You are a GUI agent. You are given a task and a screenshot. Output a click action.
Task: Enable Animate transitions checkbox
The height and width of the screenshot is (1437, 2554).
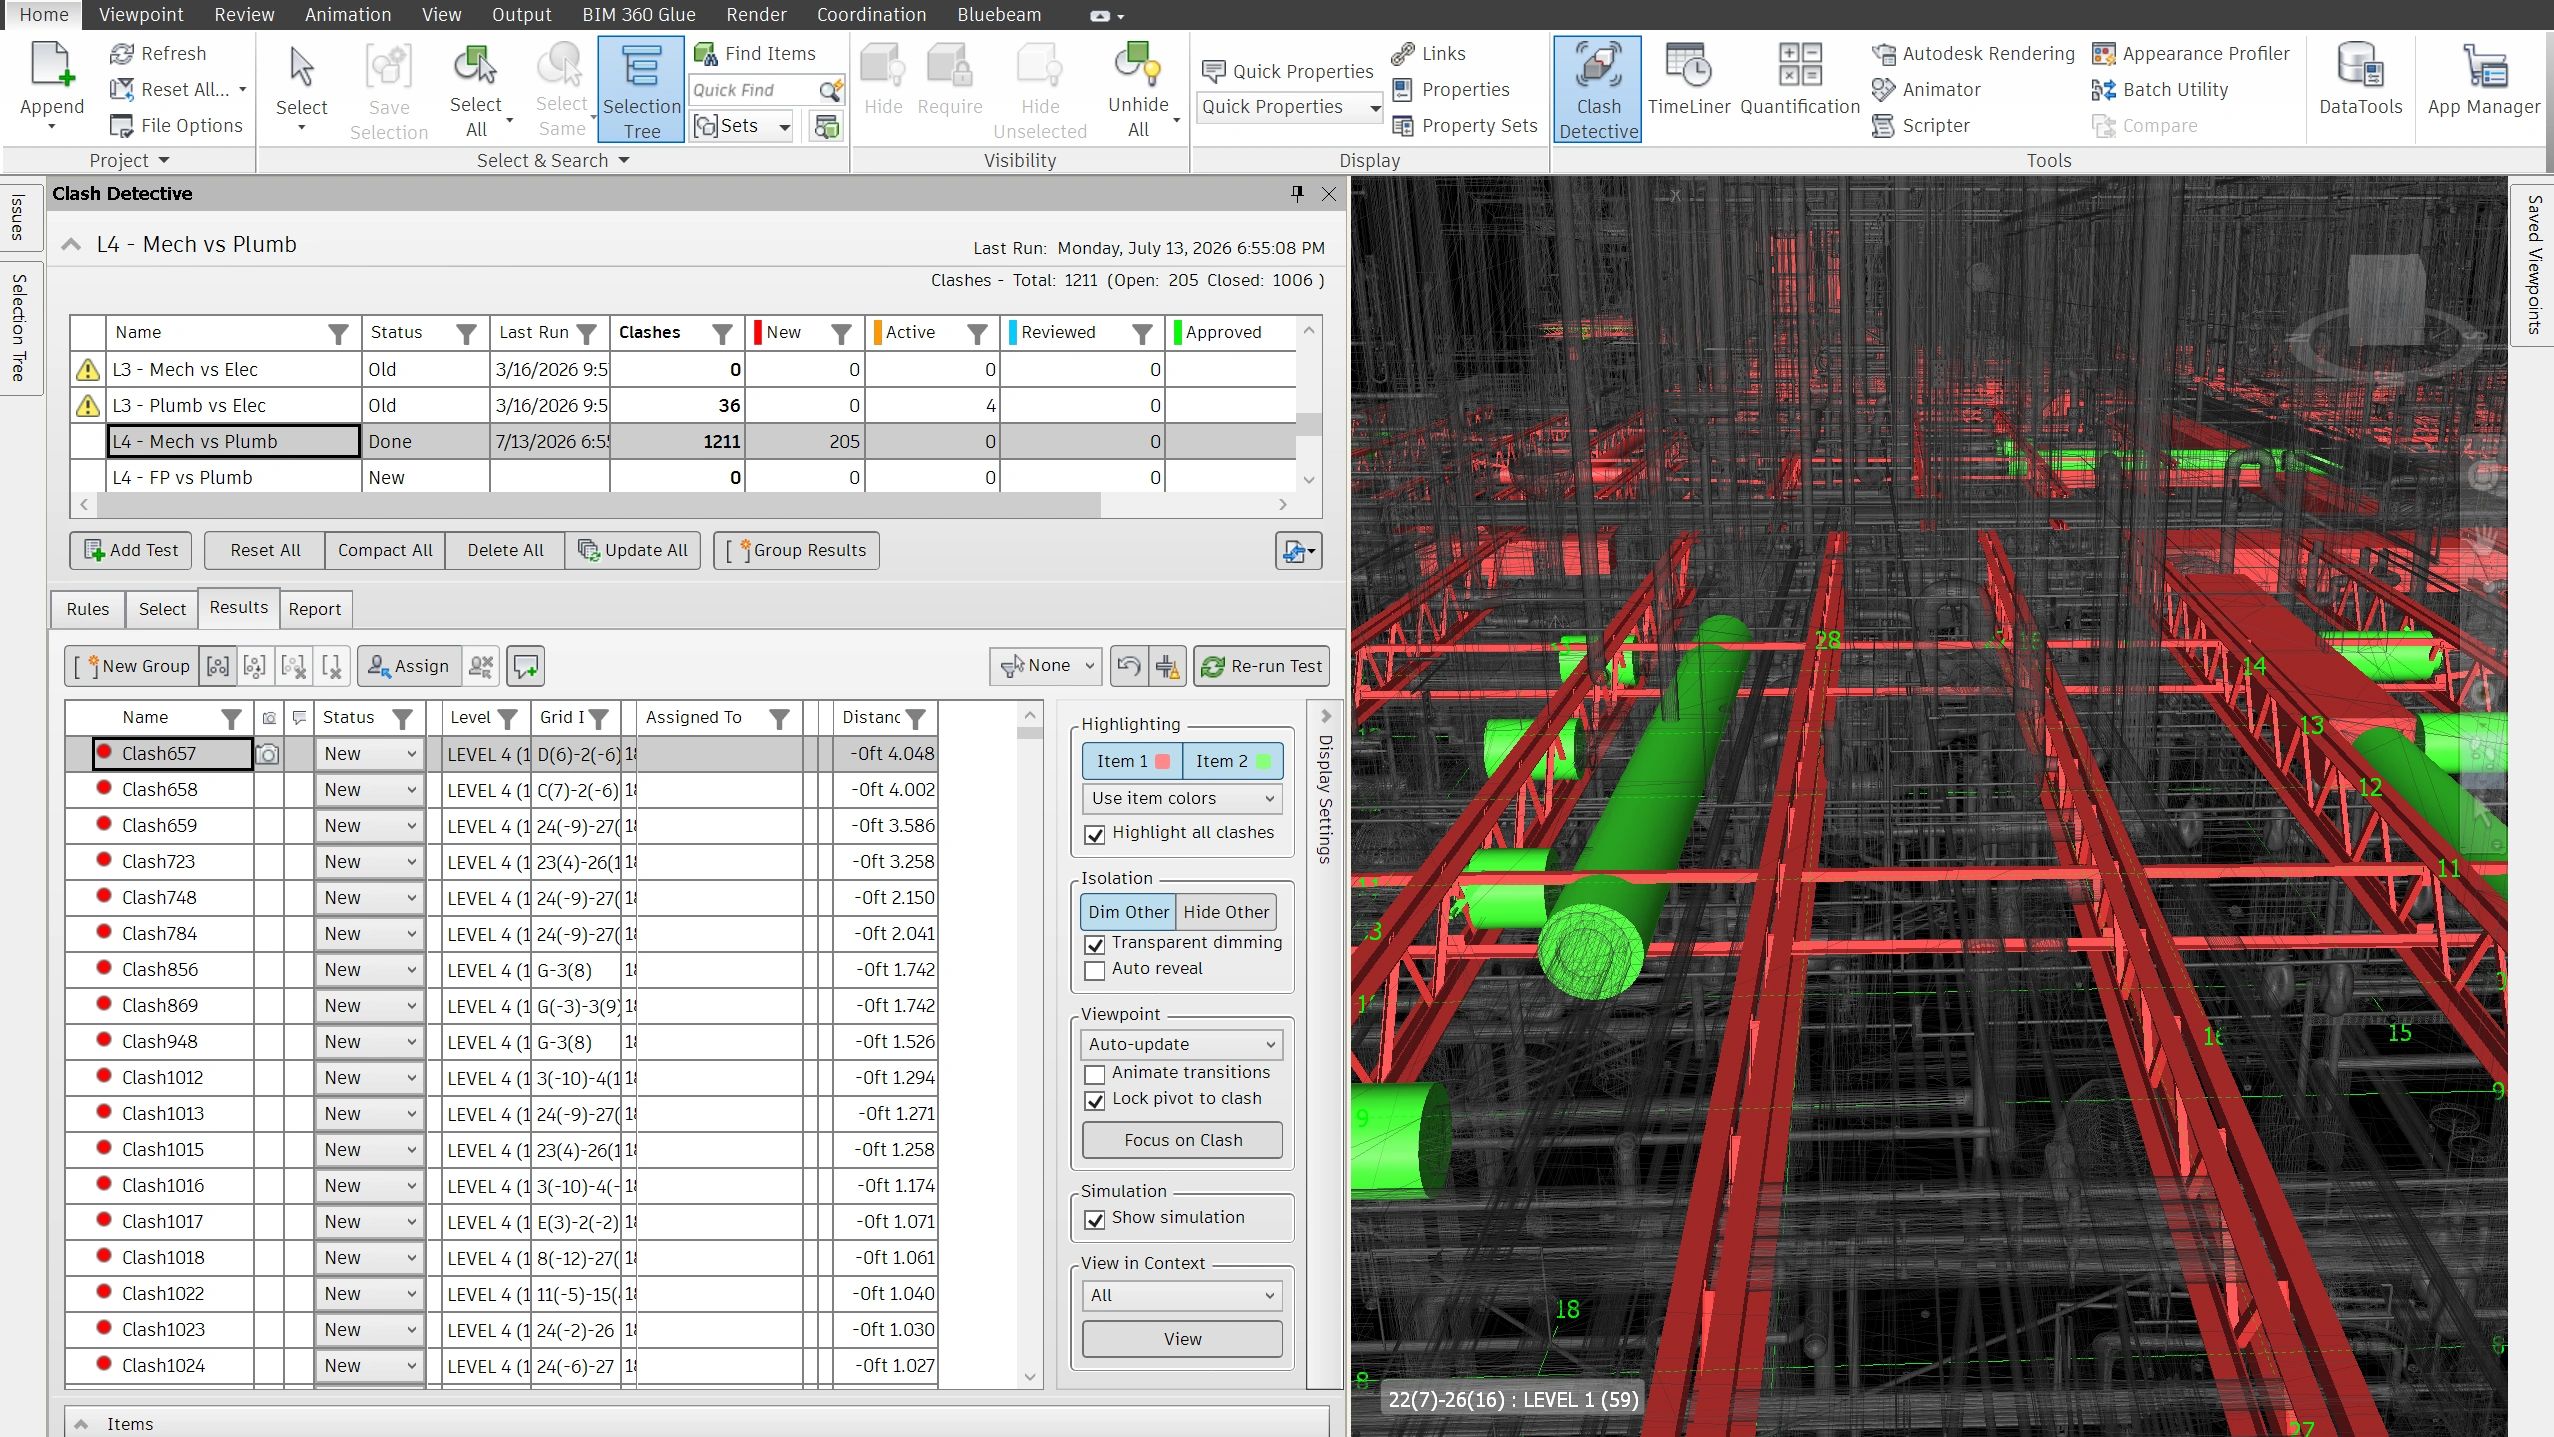click(x=1095, y=1074)
